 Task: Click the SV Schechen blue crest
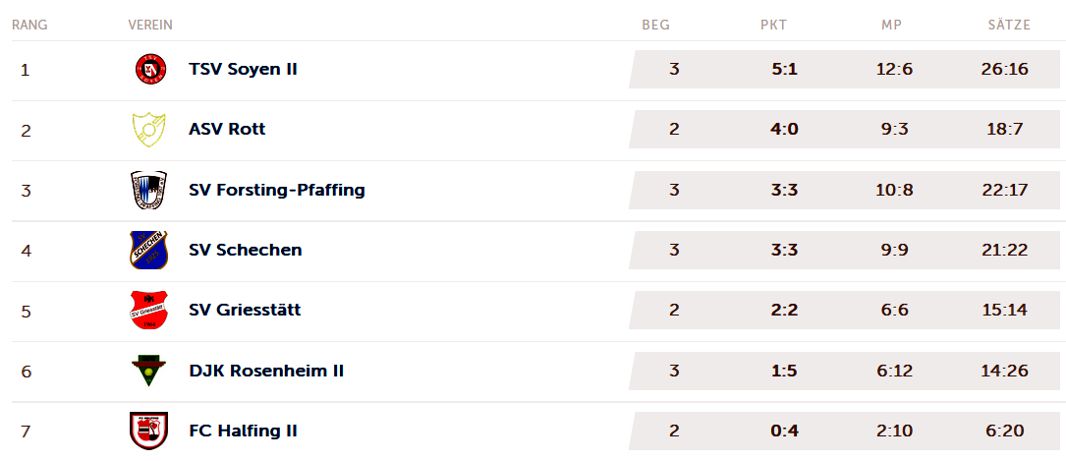tap(148, 250)
